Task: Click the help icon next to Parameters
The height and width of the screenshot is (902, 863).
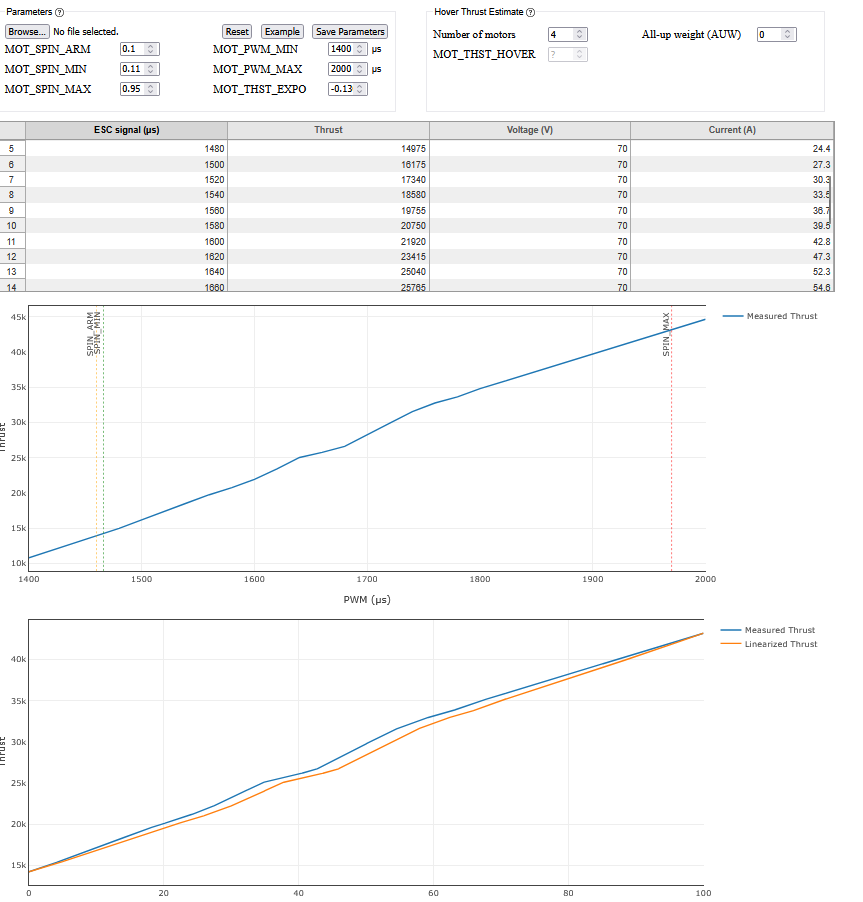Action: click(60, 12)
